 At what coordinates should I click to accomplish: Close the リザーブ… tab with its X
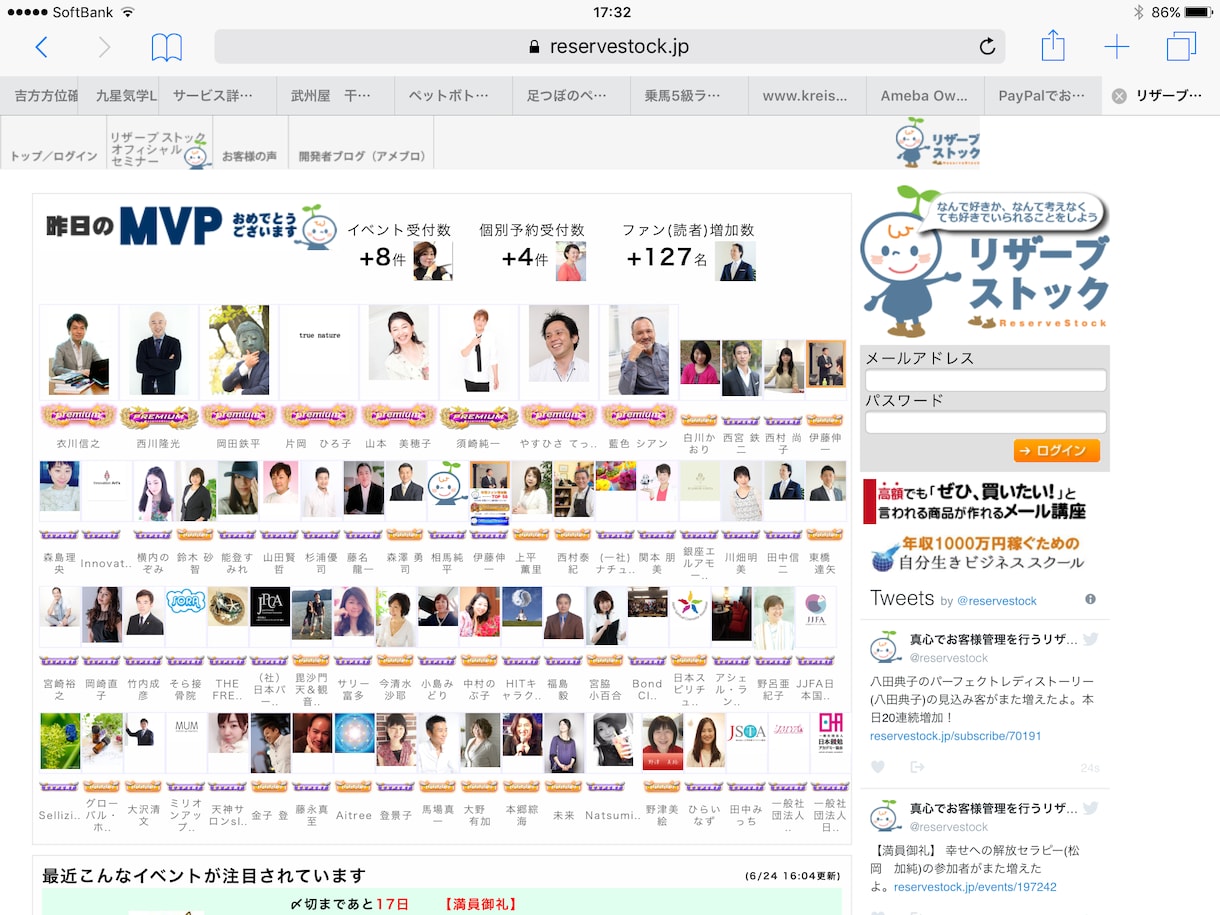click(x=1119, y=96)
